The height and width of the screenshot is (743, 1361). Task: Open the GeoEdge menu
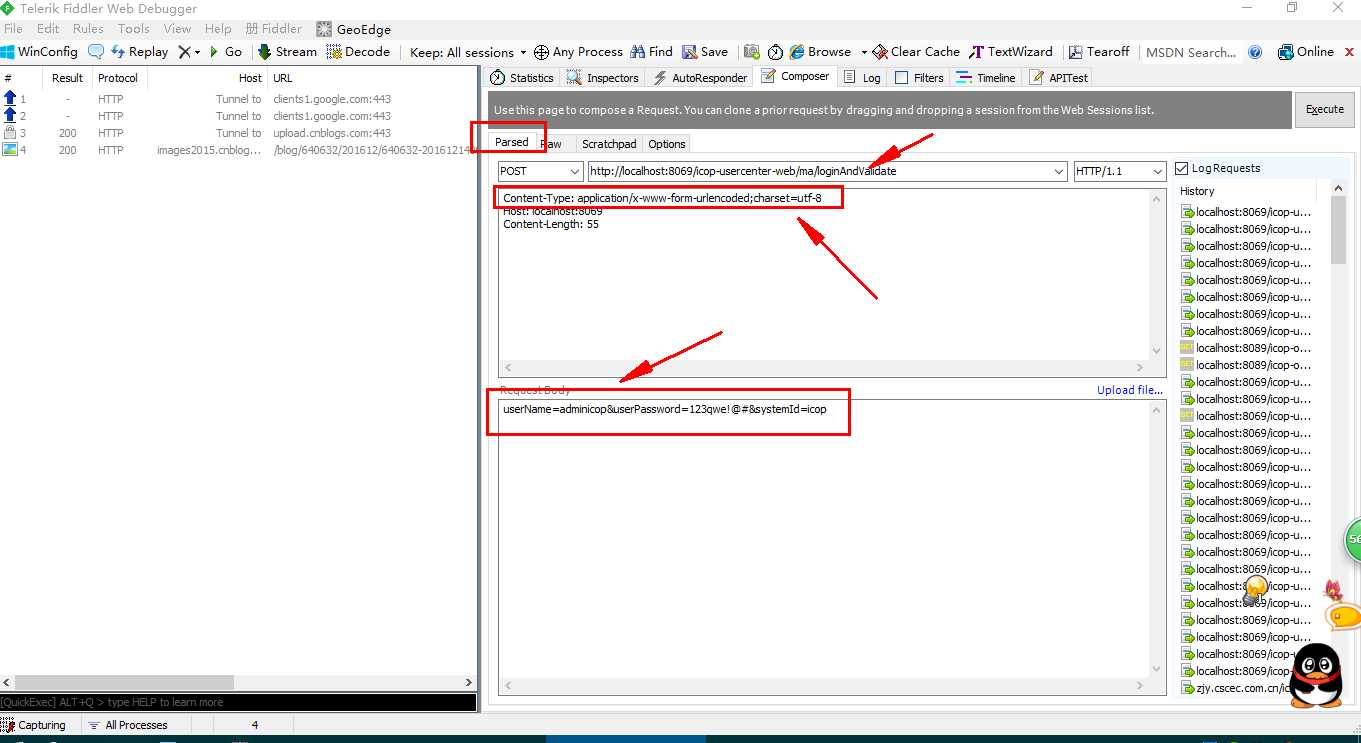[353, 29]
